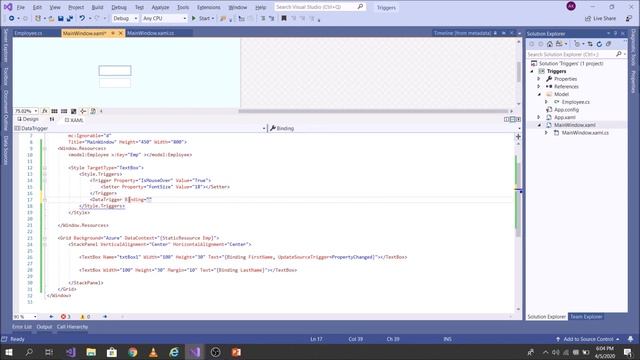Open the File menu

tap(20, 7)
